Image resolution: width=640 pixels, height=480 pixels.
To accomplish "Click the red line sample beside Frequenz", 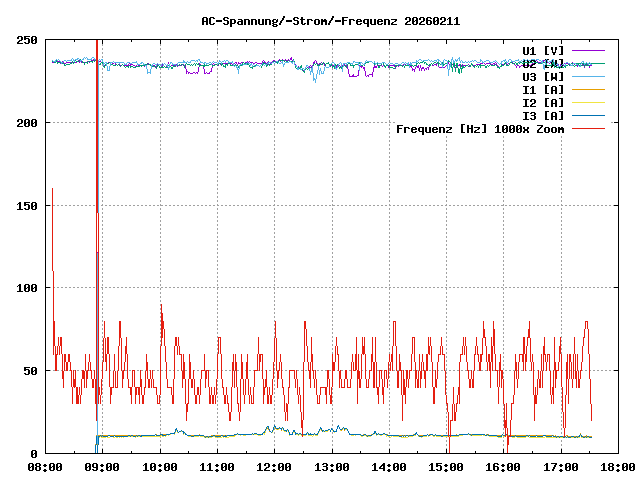I will point(588,128).
